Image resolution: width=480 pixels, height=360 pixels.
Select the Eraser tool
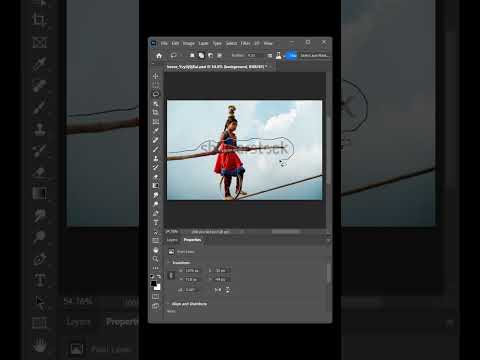[x=156, y=176]
